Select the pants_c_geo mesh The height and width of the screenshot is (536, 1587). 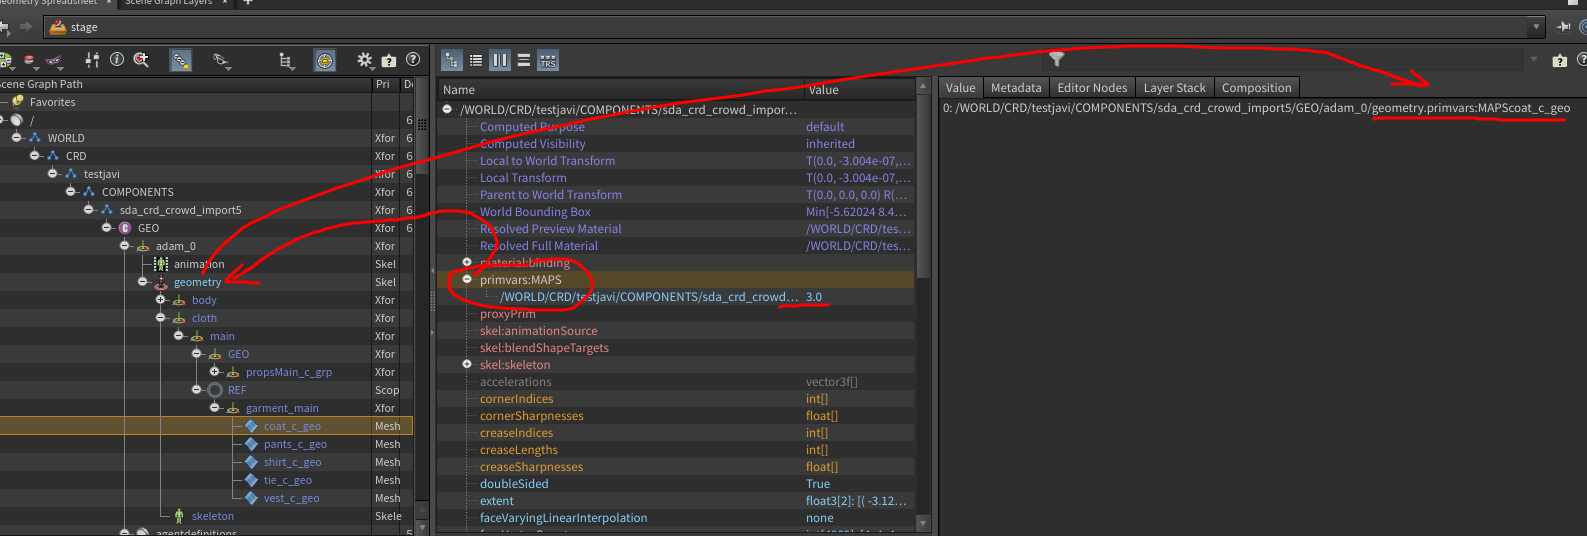pyautogui.click(x=295, y=444)
